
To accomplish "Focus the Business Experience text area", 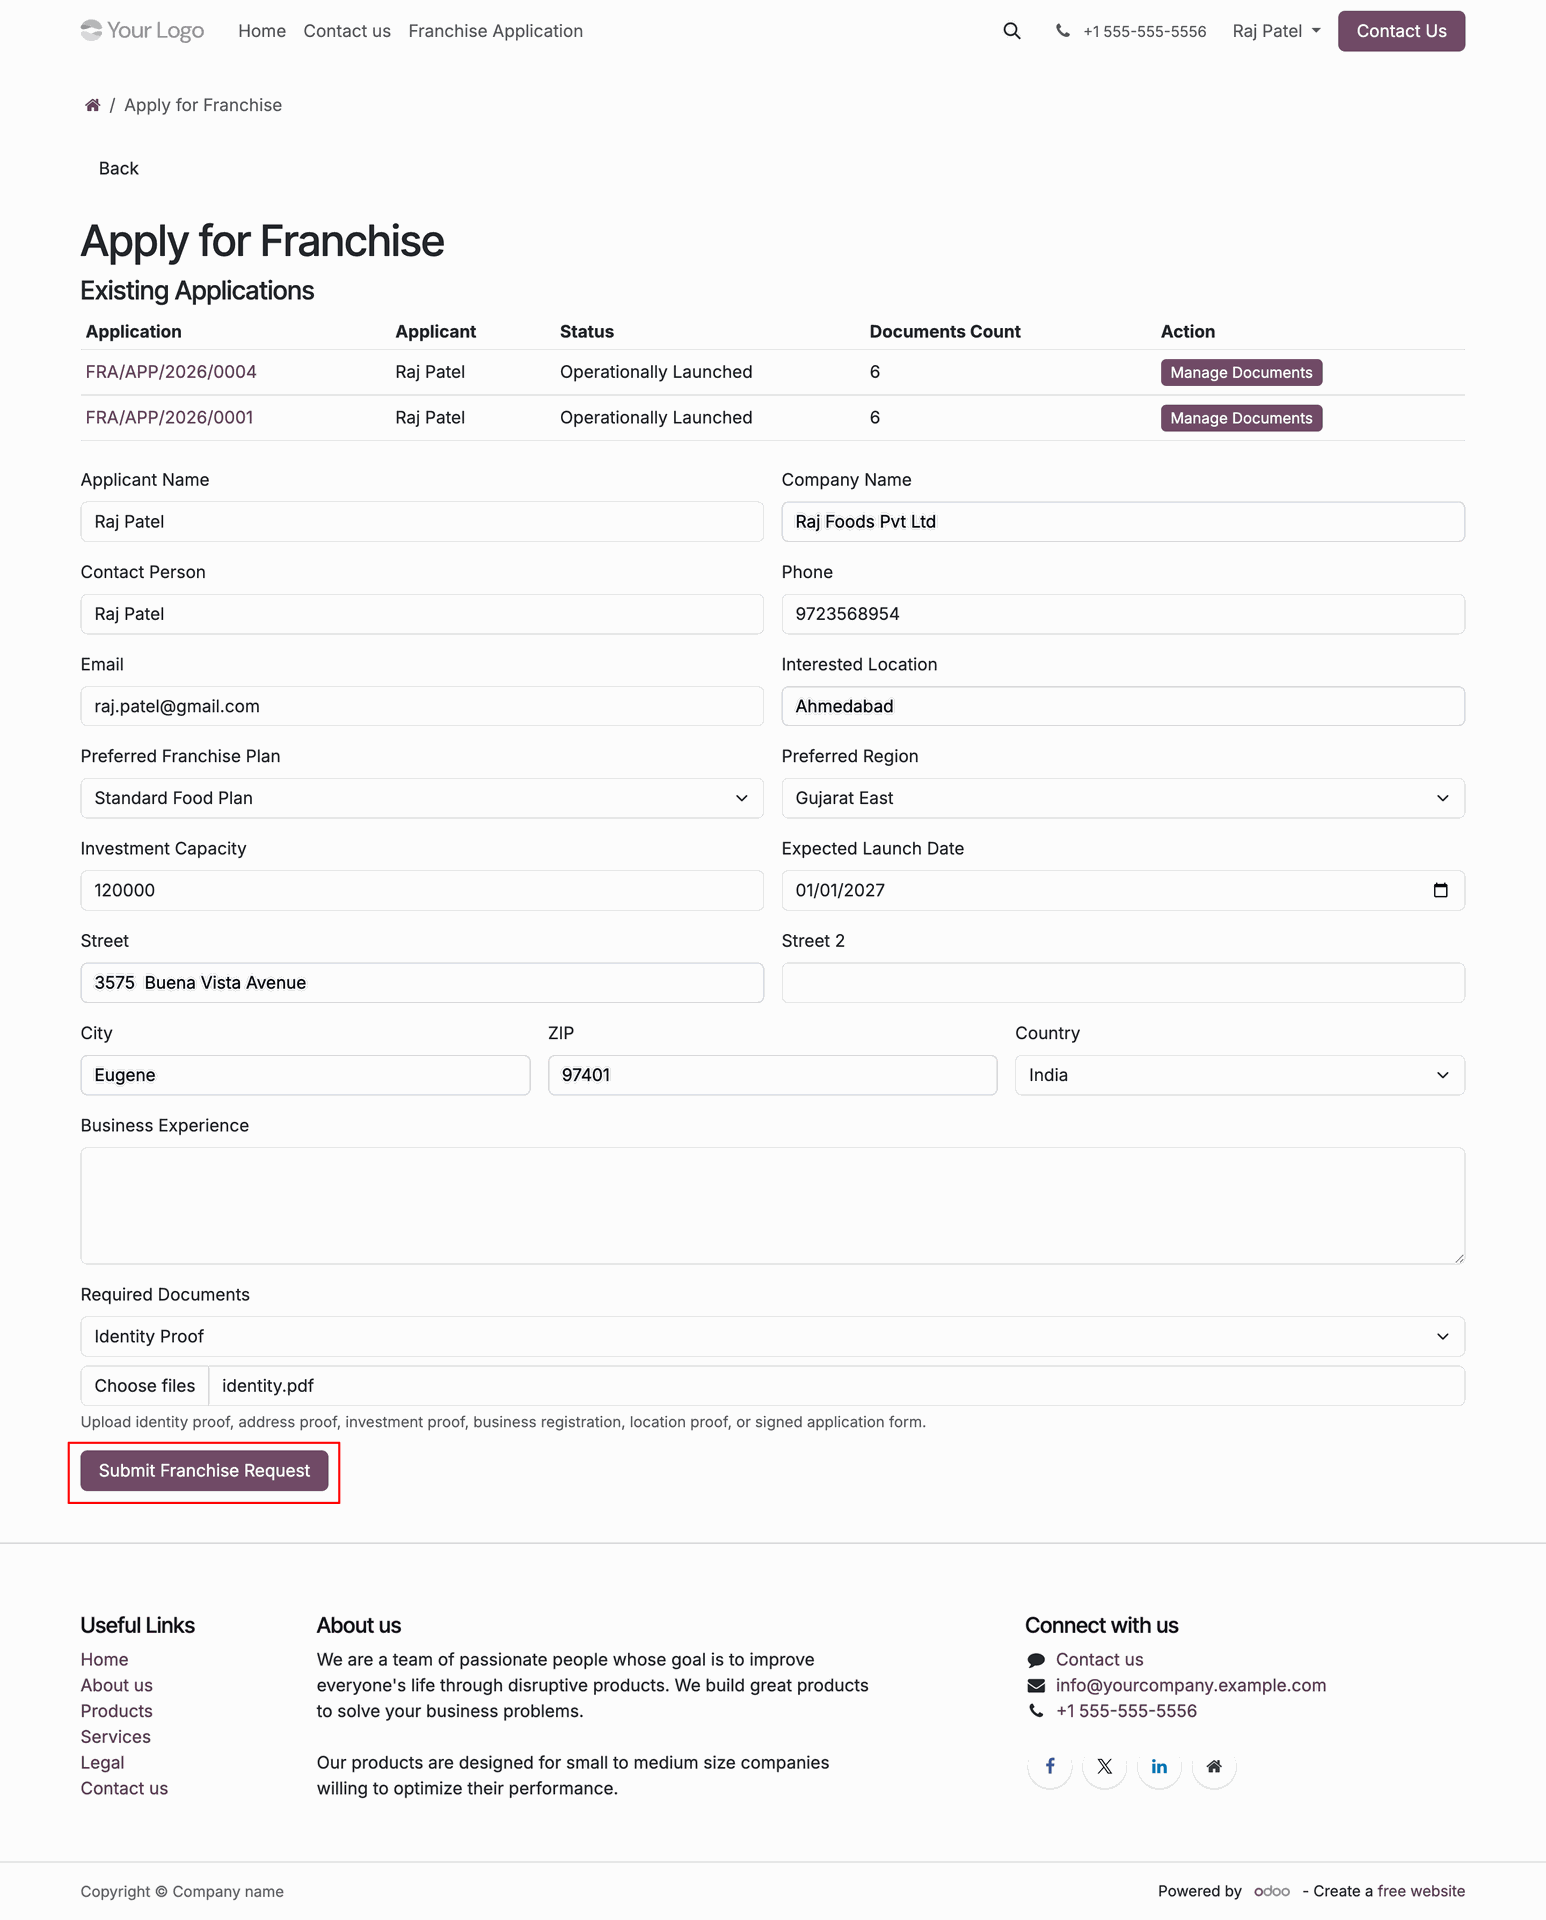I will coord(773,1205).
